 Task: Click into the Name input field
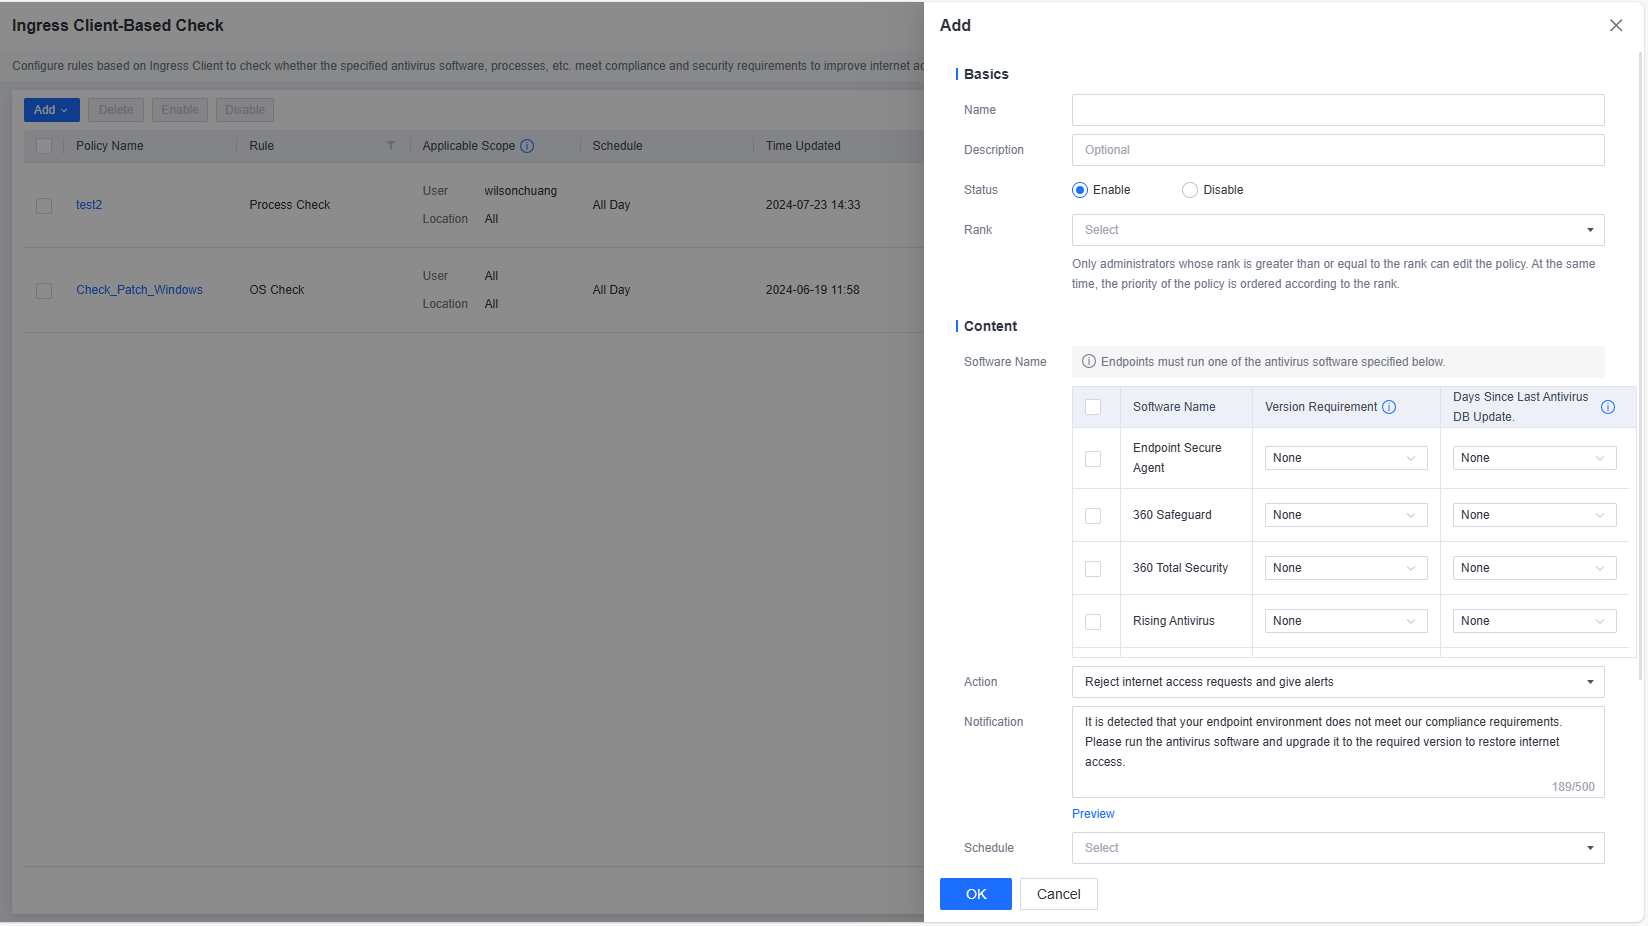coord(1338,110)
